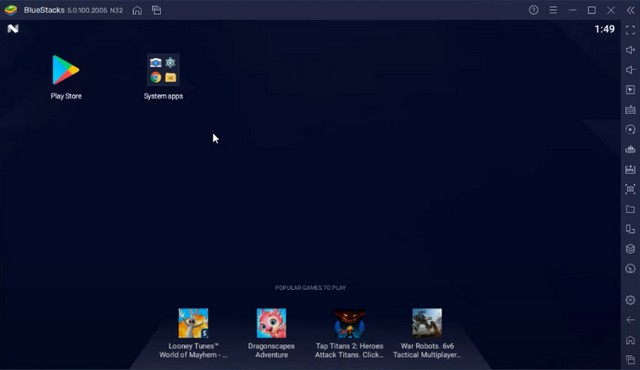The height and width of the screenshot is (370, 640).
Task: Toggle Eco mode gauge icon in sidebar
Action: click(630, 268)
